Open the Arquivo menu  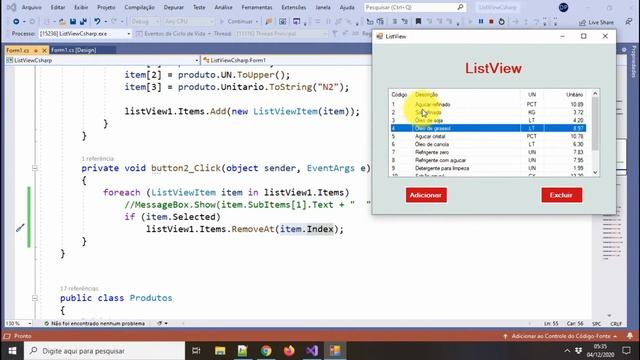pos(31,7)
